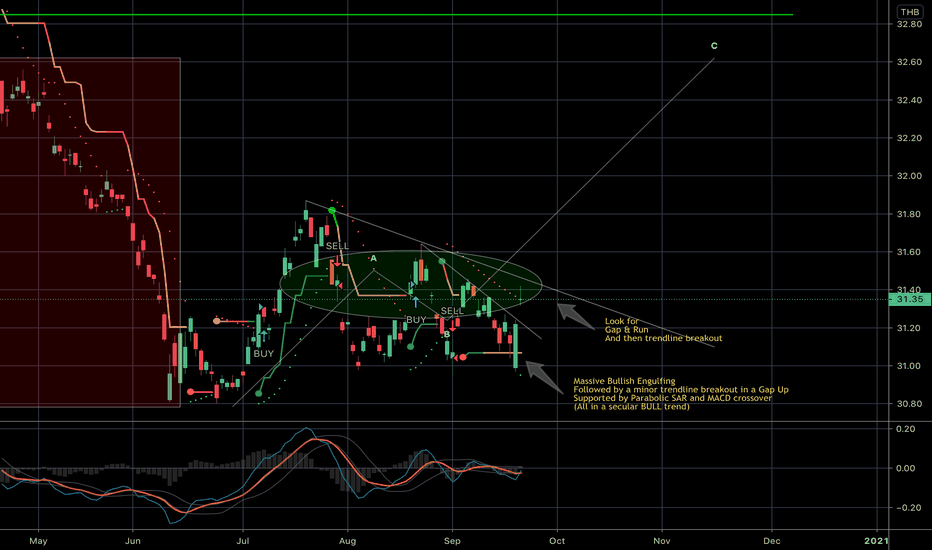This screenshot has width=932, height=550.
Task: Click the SELL signal label near late July peak
Action: (337, 246)
